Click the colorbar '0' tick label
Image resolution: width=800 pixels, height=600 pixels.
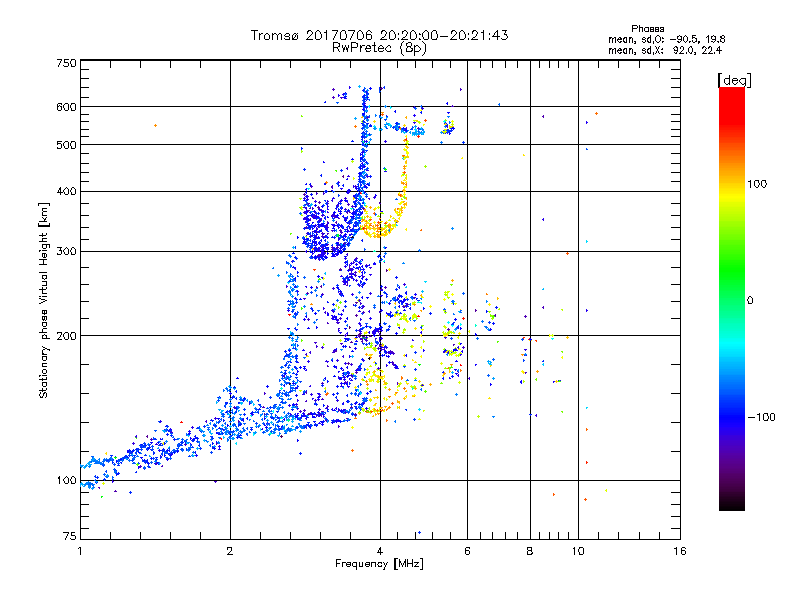pyautogui.click(x=750, y=301)
